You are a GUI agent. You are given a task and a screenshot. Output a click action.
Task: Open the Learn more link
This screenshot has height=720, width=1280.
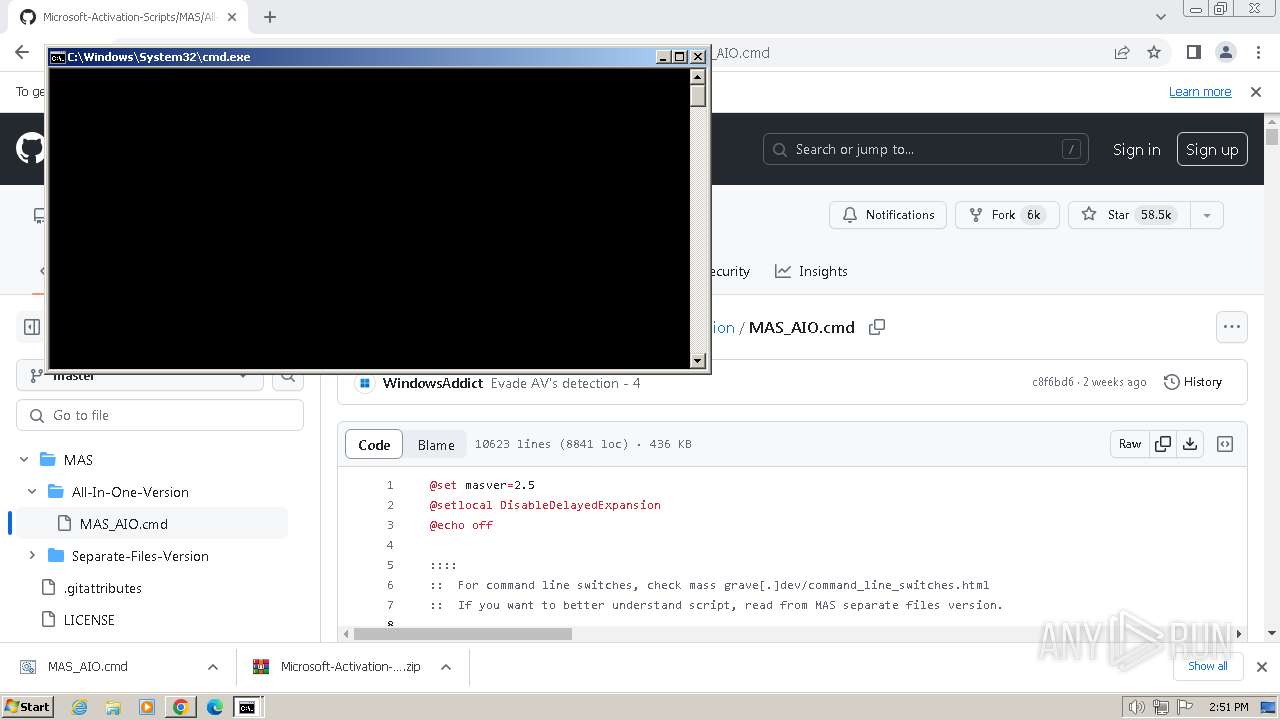coord(1200,92)
